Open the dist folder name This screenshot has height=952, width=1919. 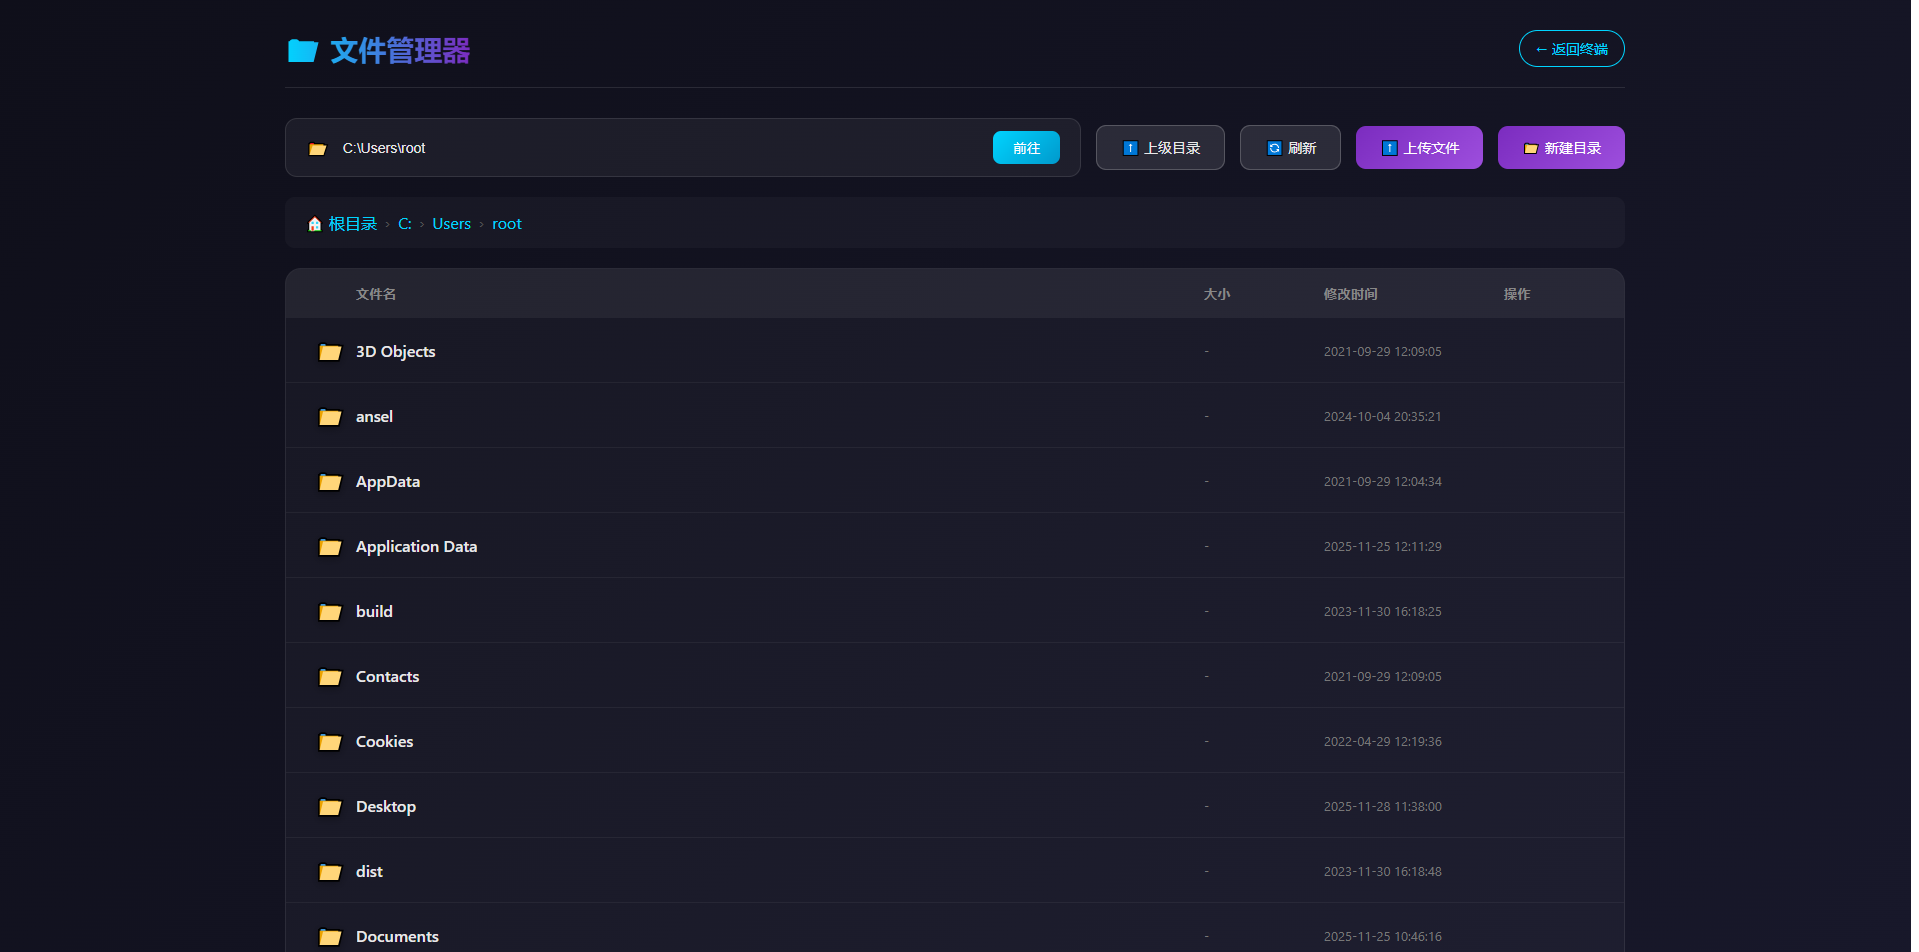(369, 872)
